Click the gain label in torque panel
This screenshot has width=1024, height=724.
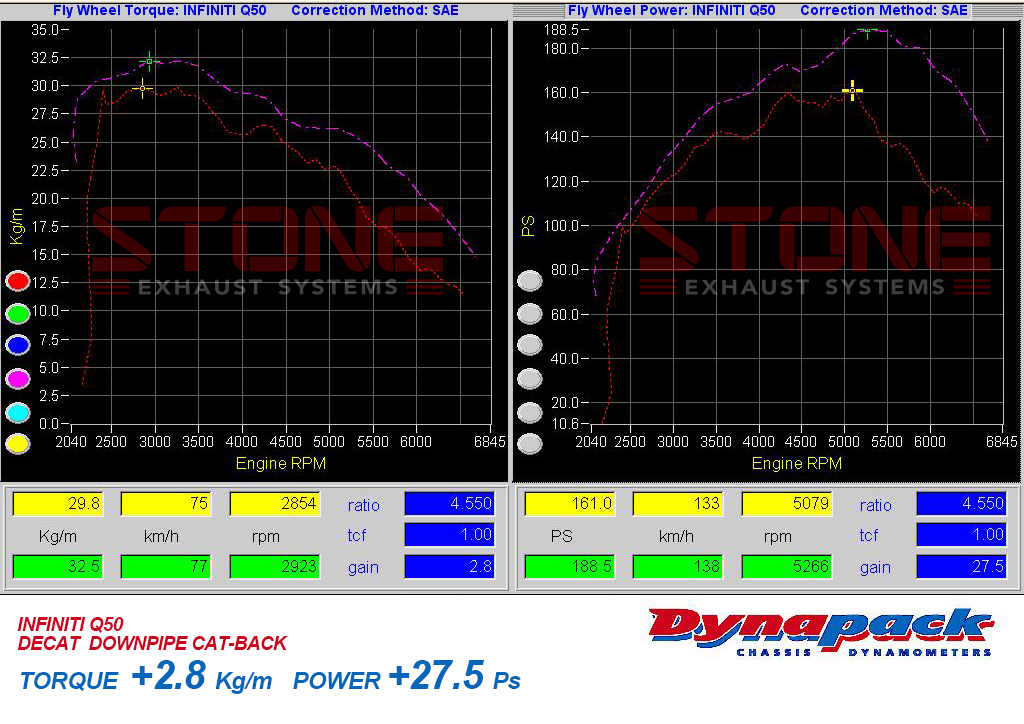tap(363, 567)
